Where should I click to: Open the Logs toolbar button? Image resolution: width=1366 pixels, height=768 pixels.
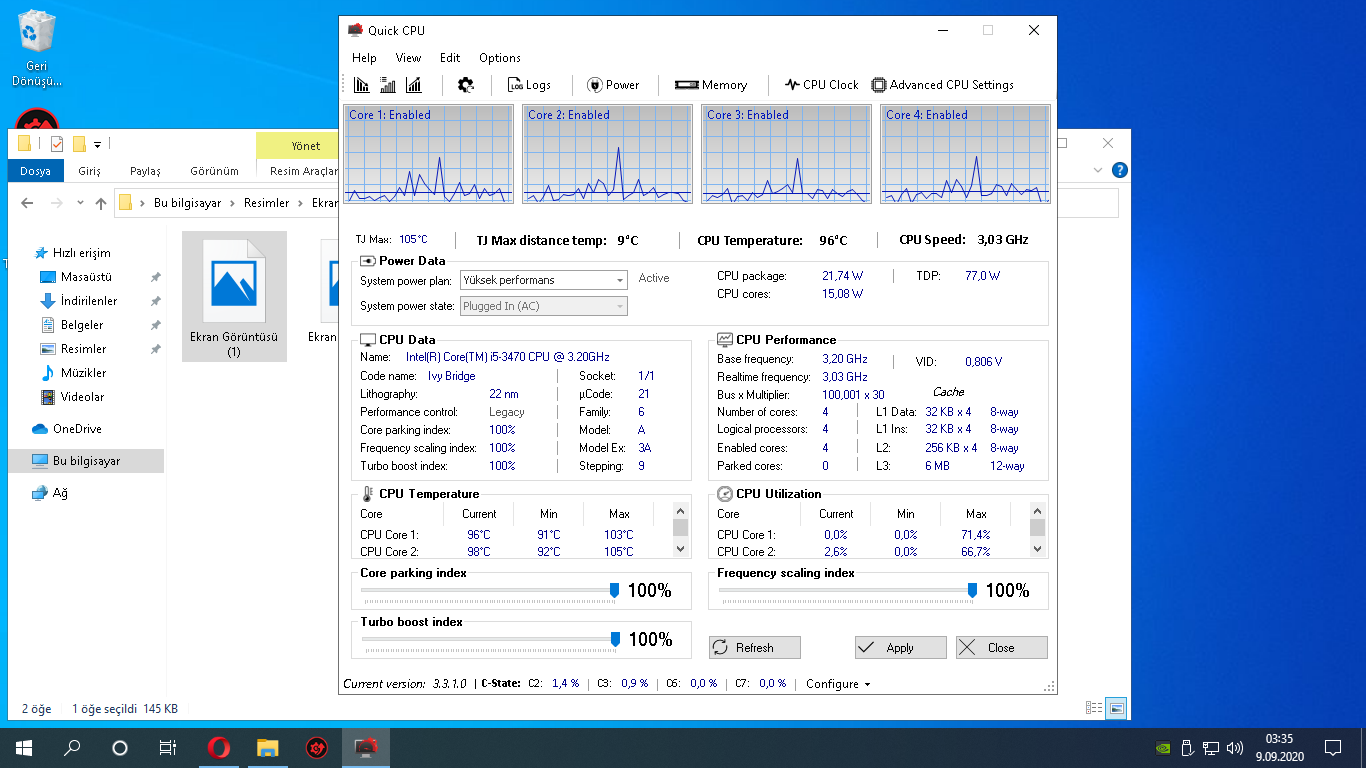529,85
